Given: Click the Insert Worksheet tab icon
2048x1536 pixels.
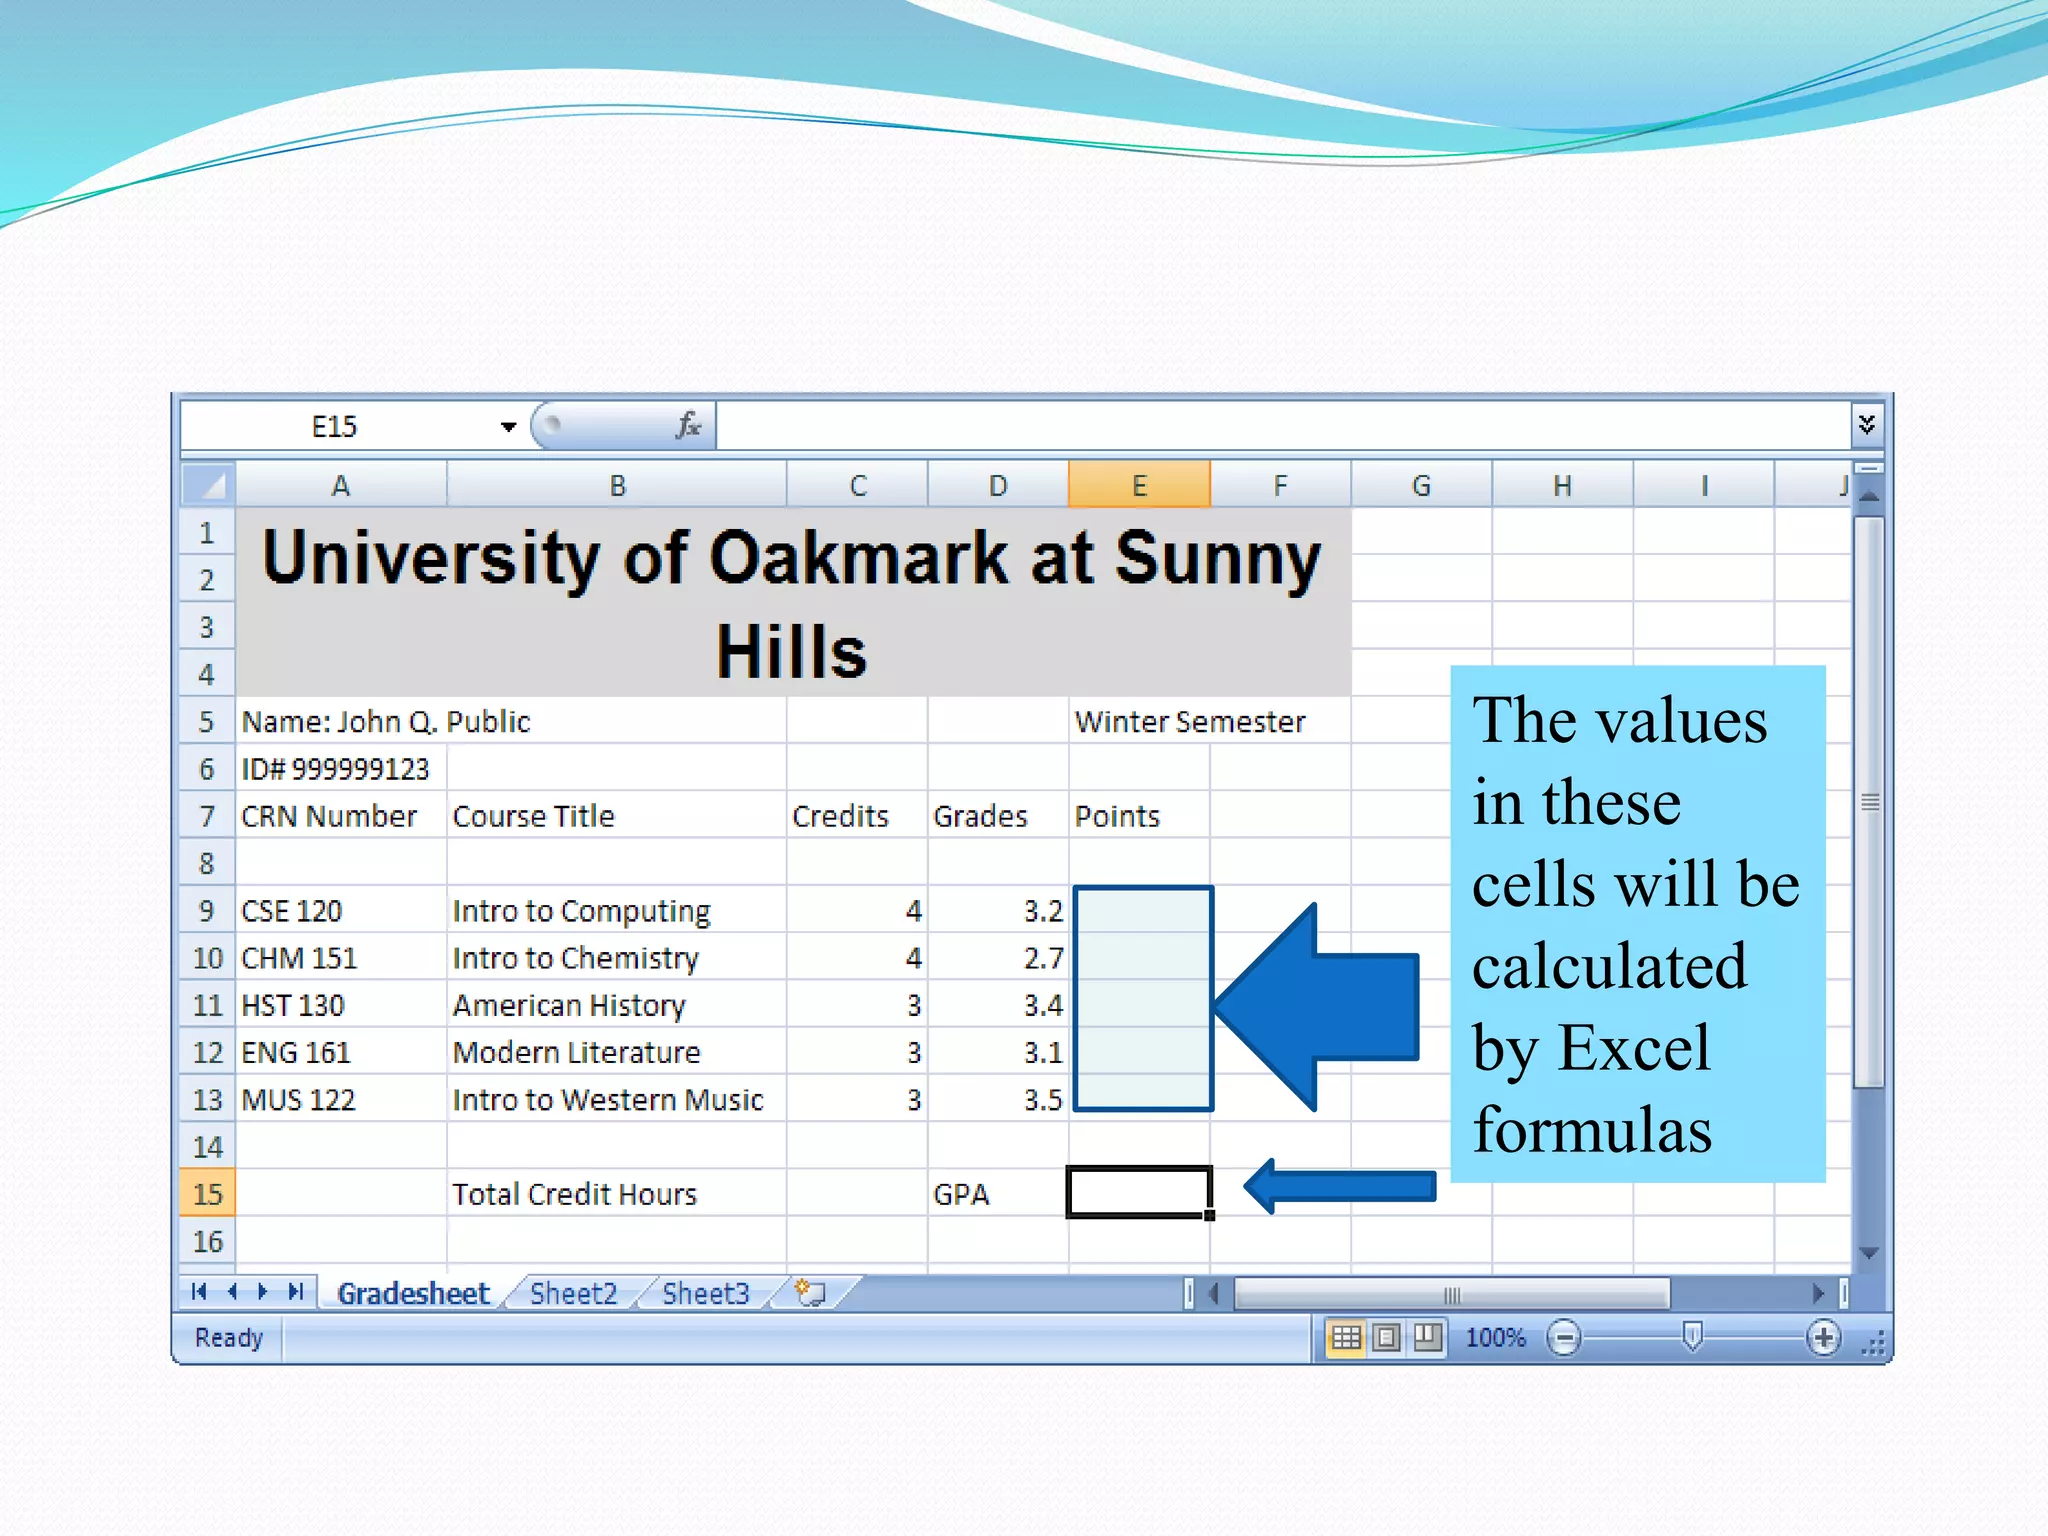Looking at the screenshot, I should tap(810, 1292).
